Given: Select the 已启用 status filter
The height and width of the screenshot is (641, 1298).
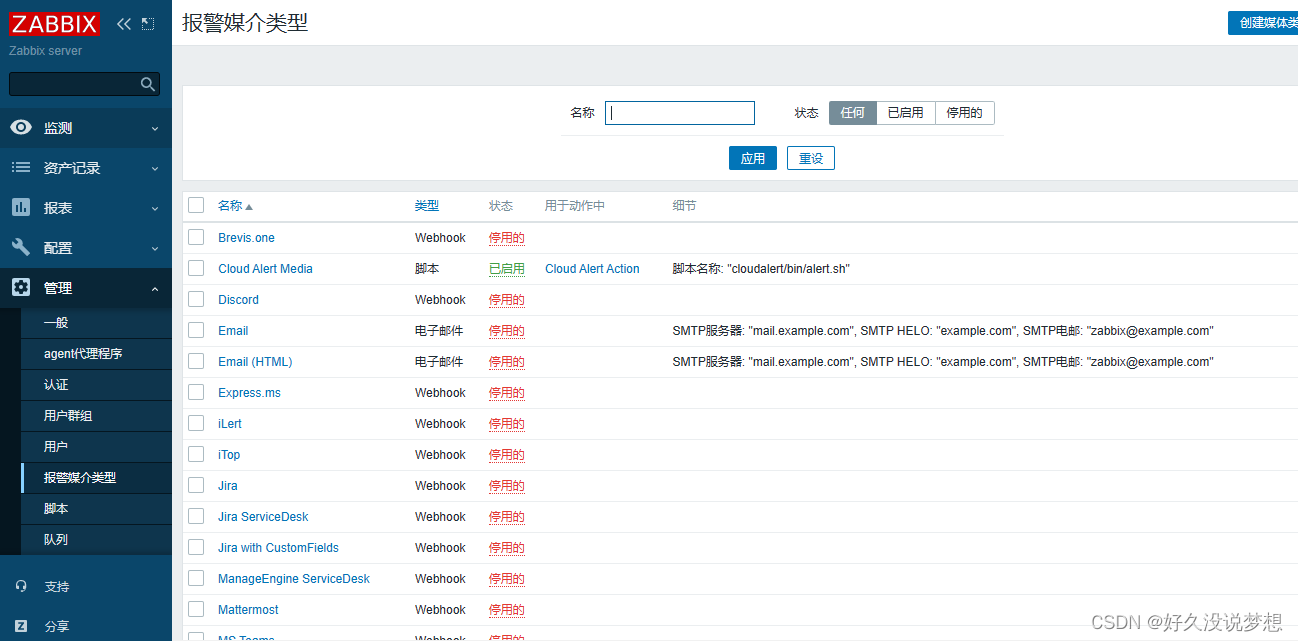Looking at the screenshot, I should pos(906,113).
